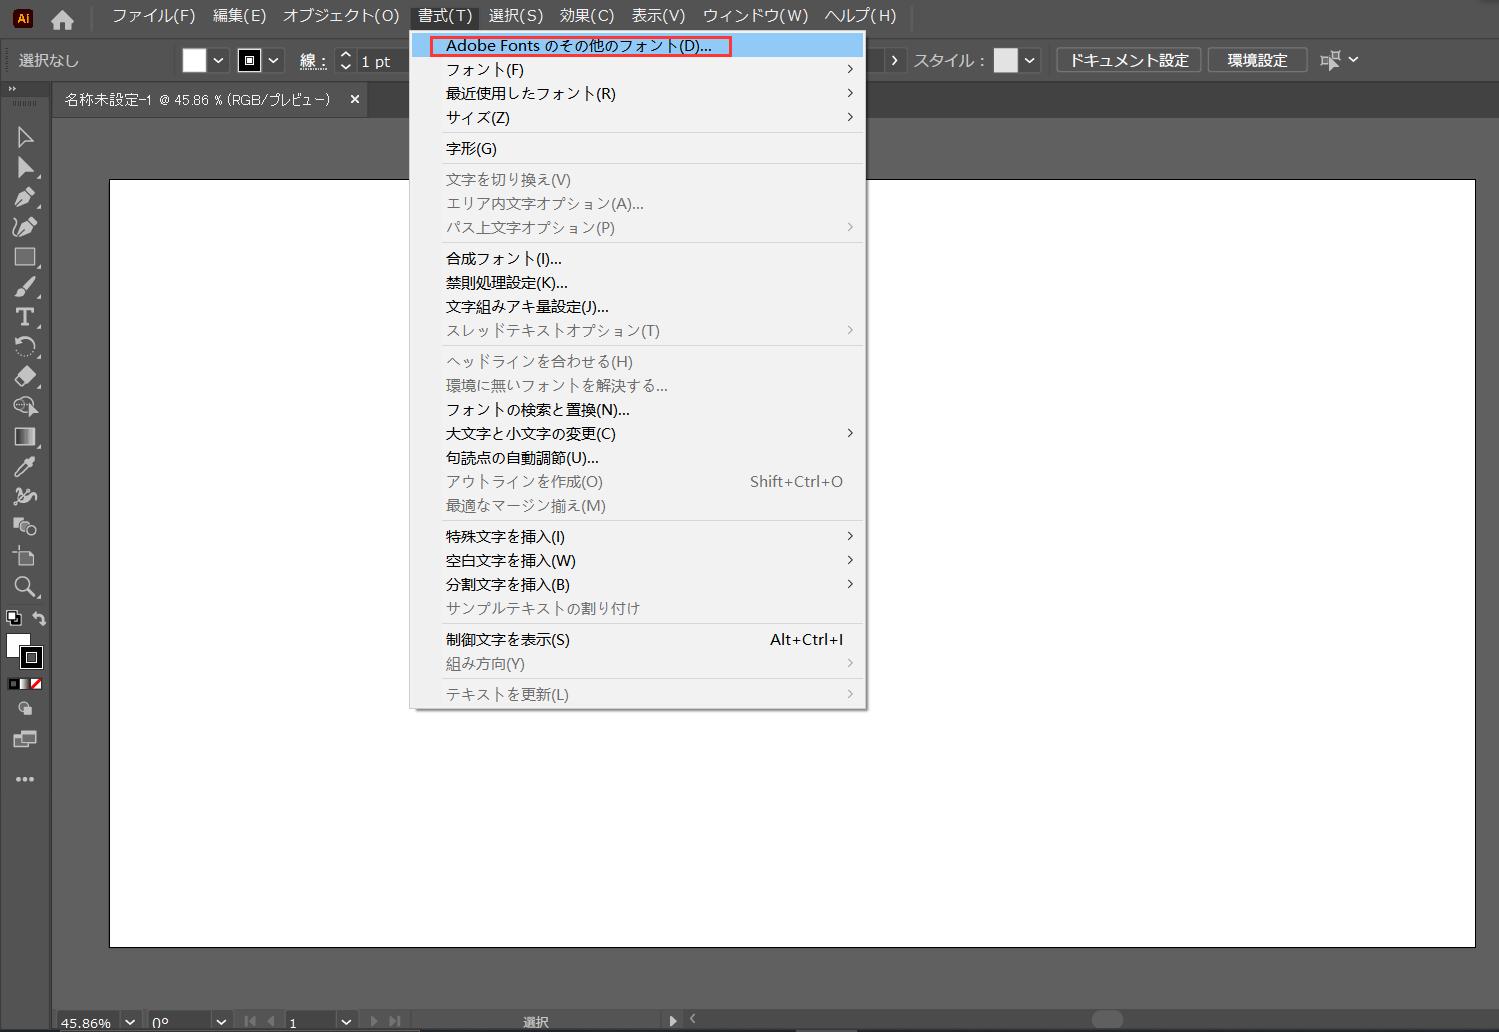Select the Direct Selection tool
The image size is (1499, 1032).
tap(25, 167)
